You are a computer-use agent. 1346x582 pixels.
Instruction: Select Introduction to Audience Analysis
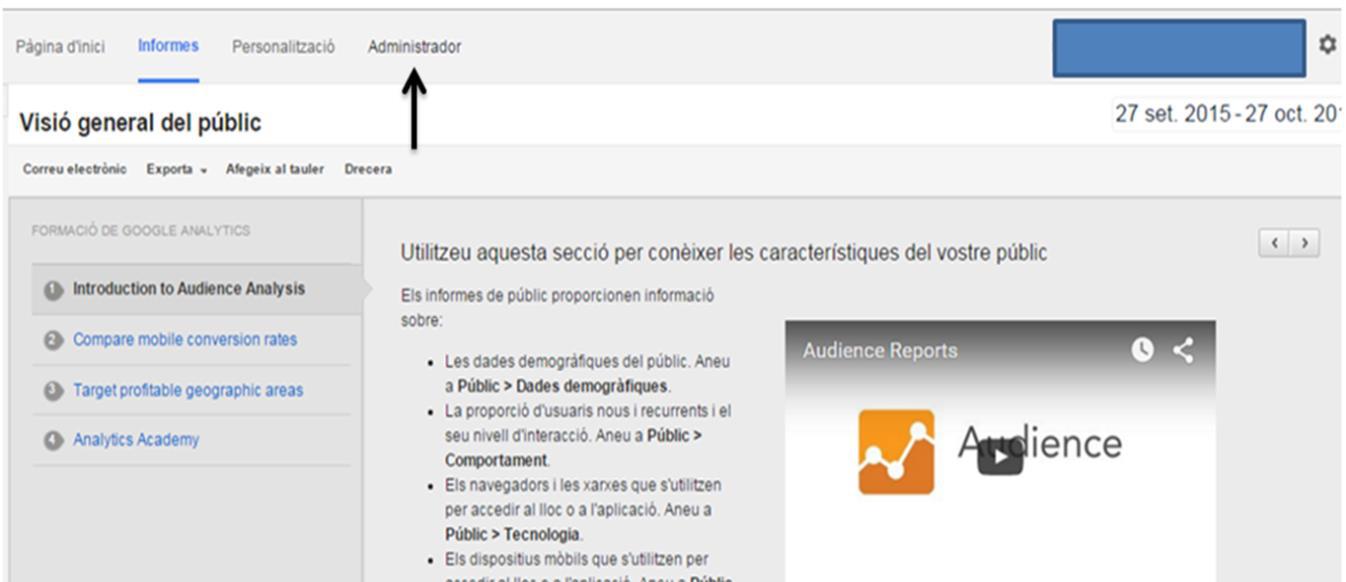coord(189,289)
